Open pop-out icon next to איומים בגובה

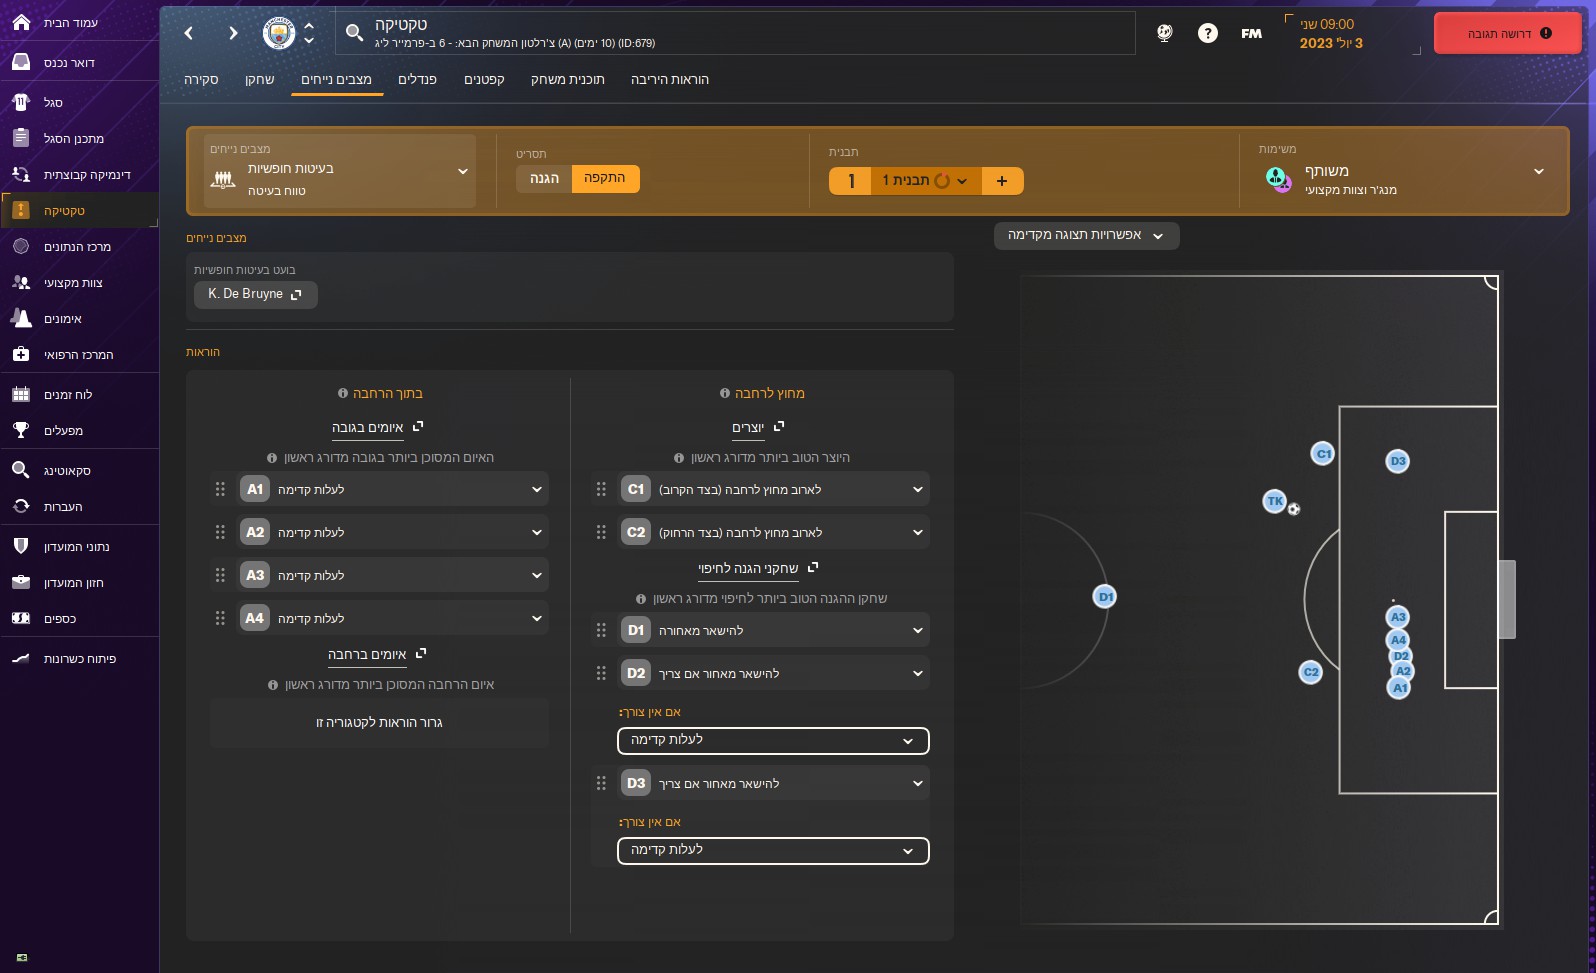418,426
